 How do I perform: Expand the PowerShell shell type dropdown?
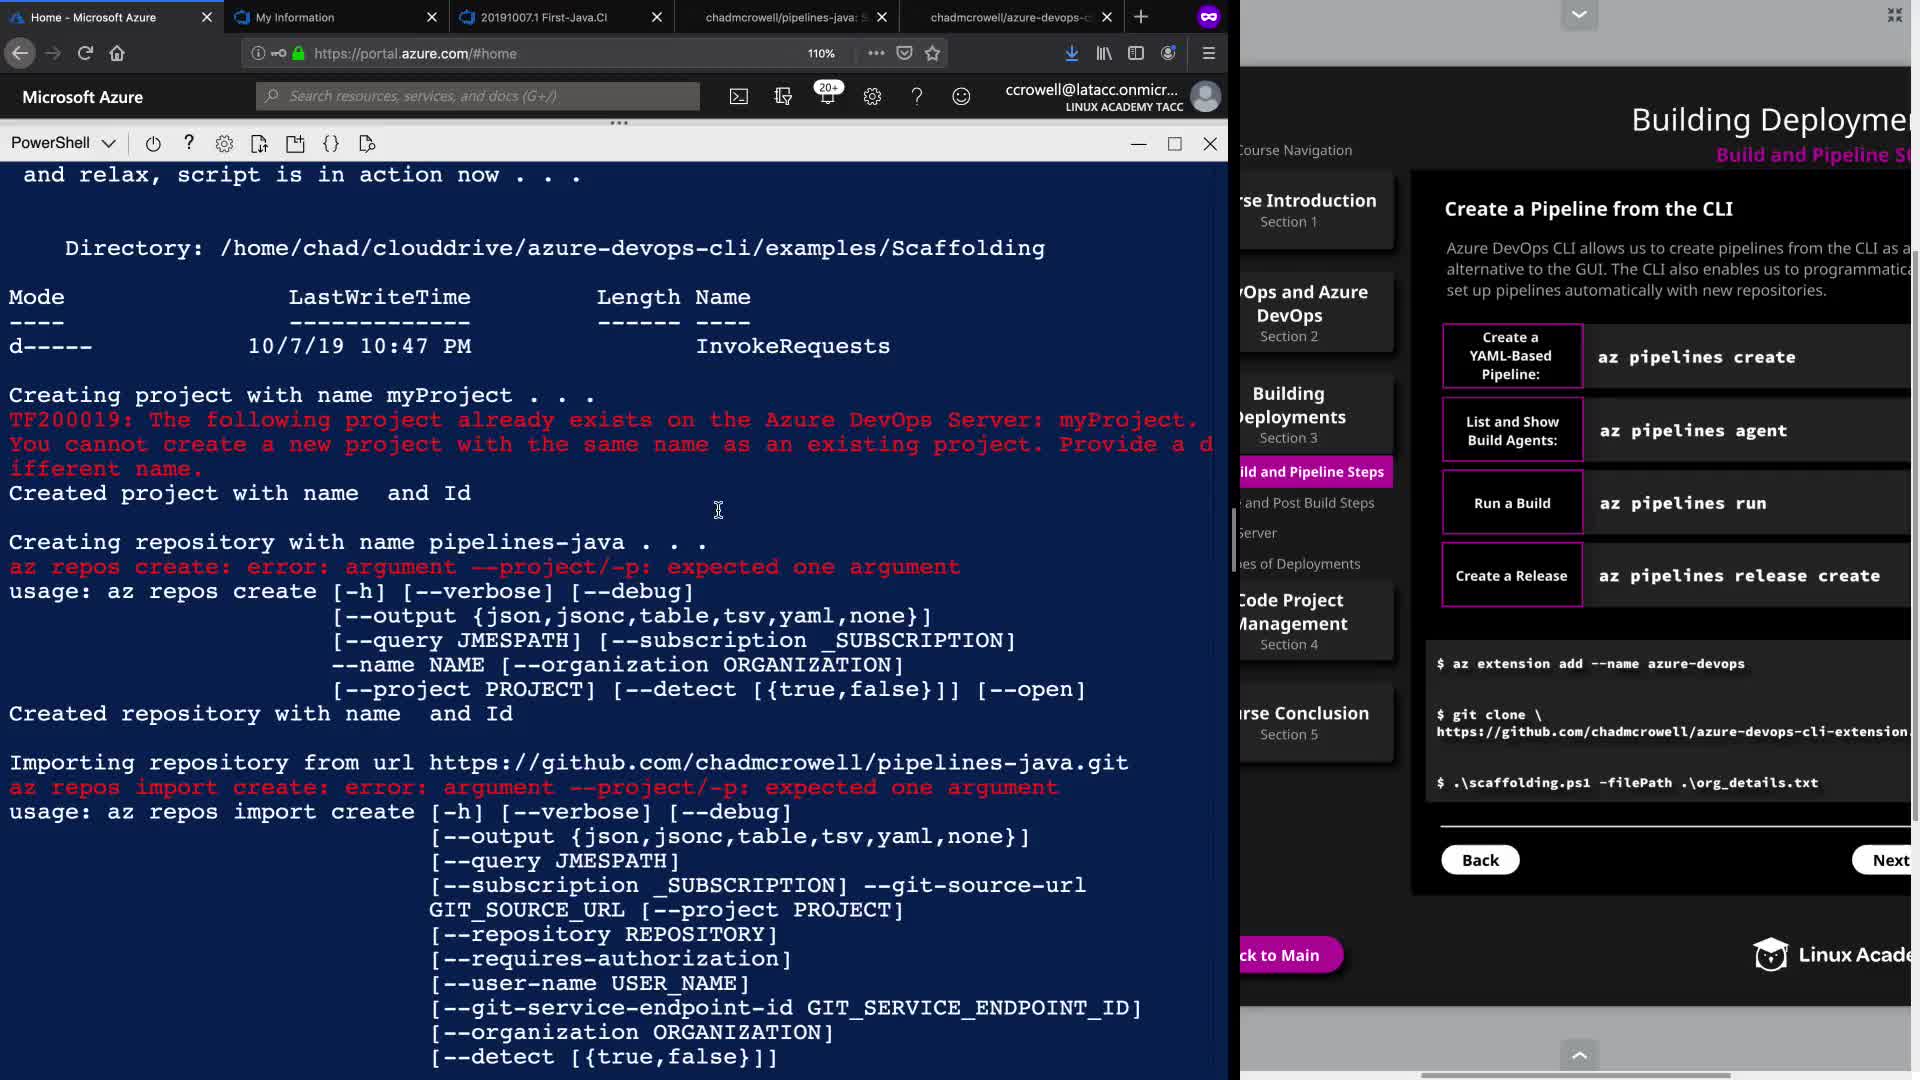point(64,143)
